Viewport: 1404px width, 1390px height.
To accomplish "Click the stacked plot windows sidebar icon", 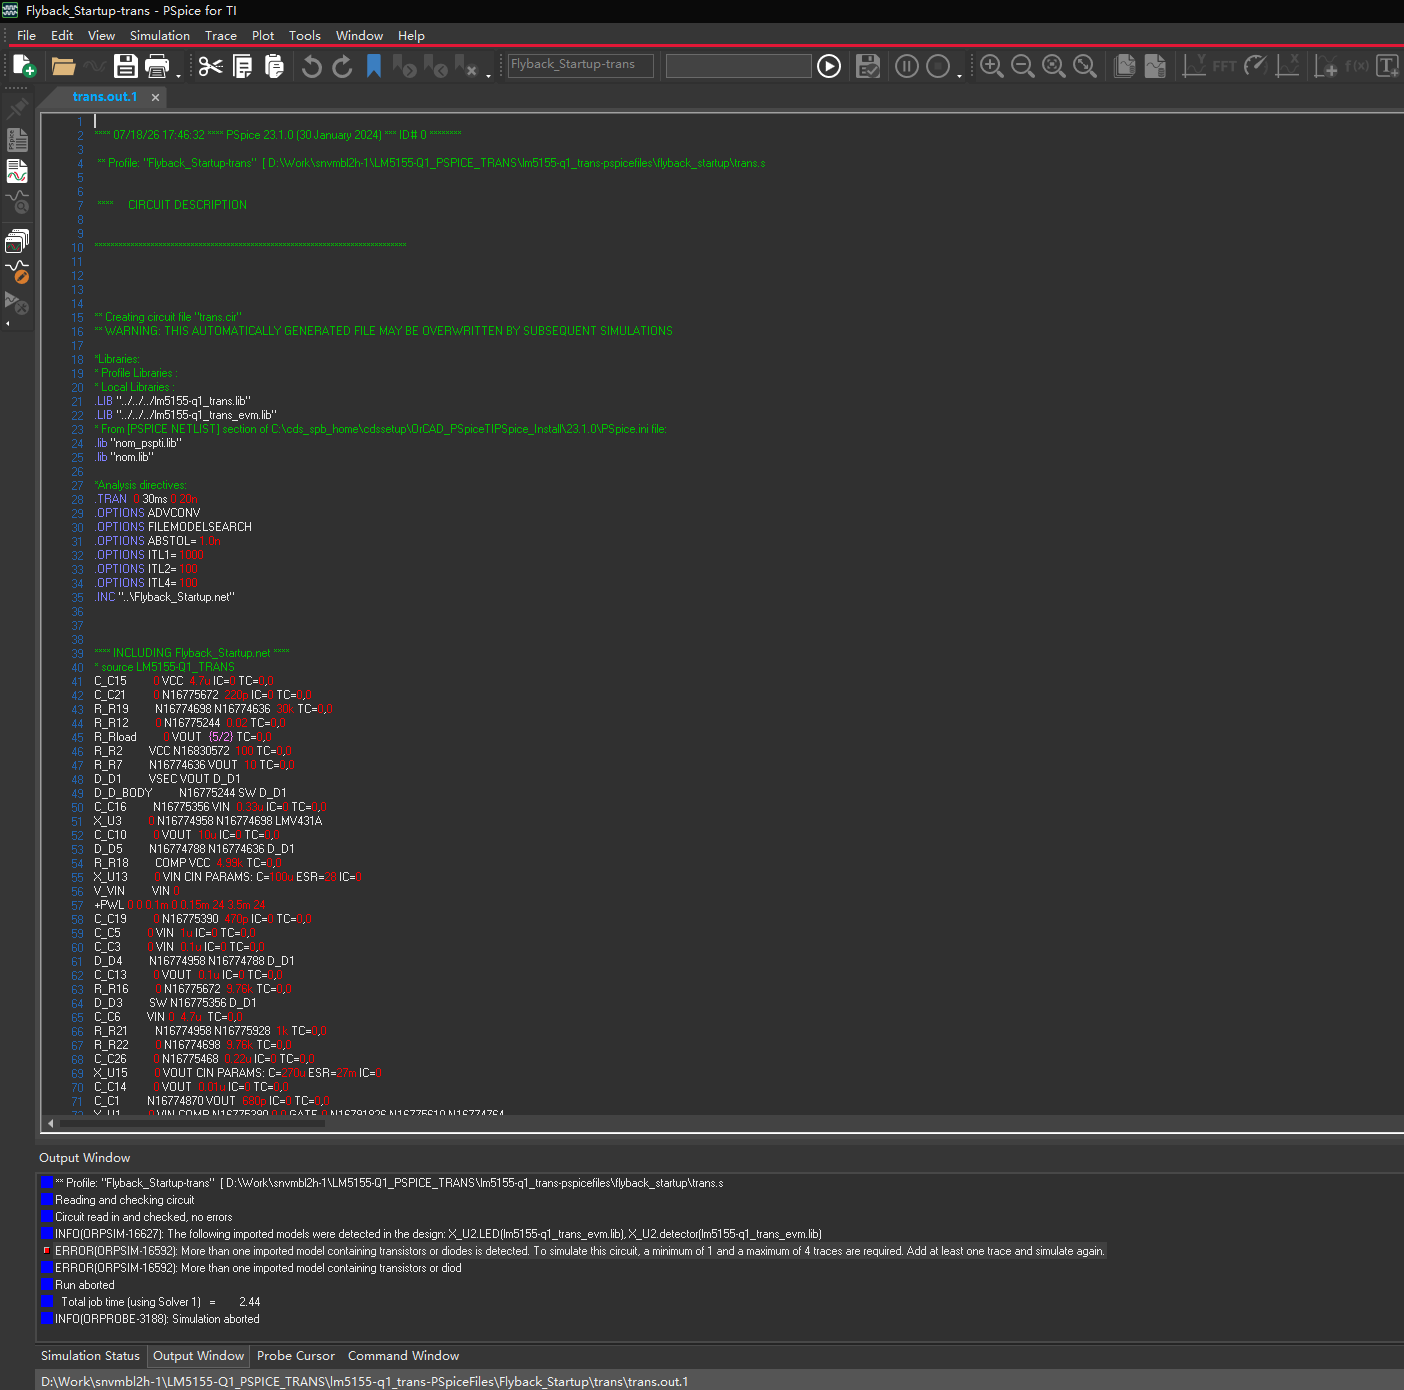I will point(17,240).
